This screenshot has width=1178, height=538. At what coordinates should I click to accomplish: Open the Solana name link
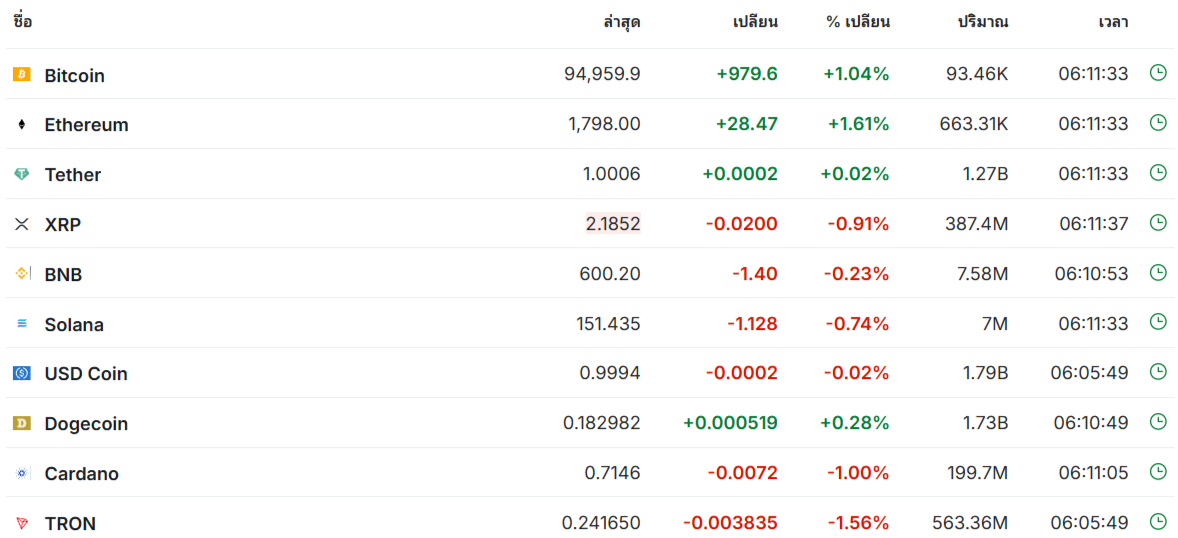point(74,325)
